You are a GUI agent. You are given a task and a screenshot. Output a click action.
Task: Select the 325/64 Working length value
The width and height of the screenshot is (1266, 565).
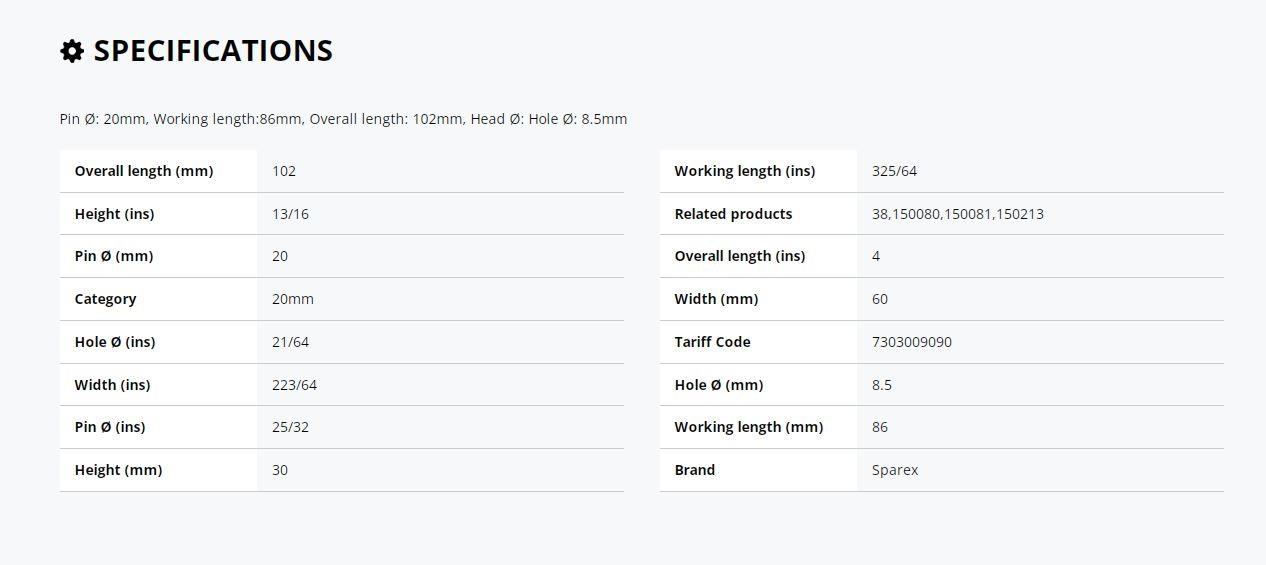pyautogui.click(x=894, y=171)
